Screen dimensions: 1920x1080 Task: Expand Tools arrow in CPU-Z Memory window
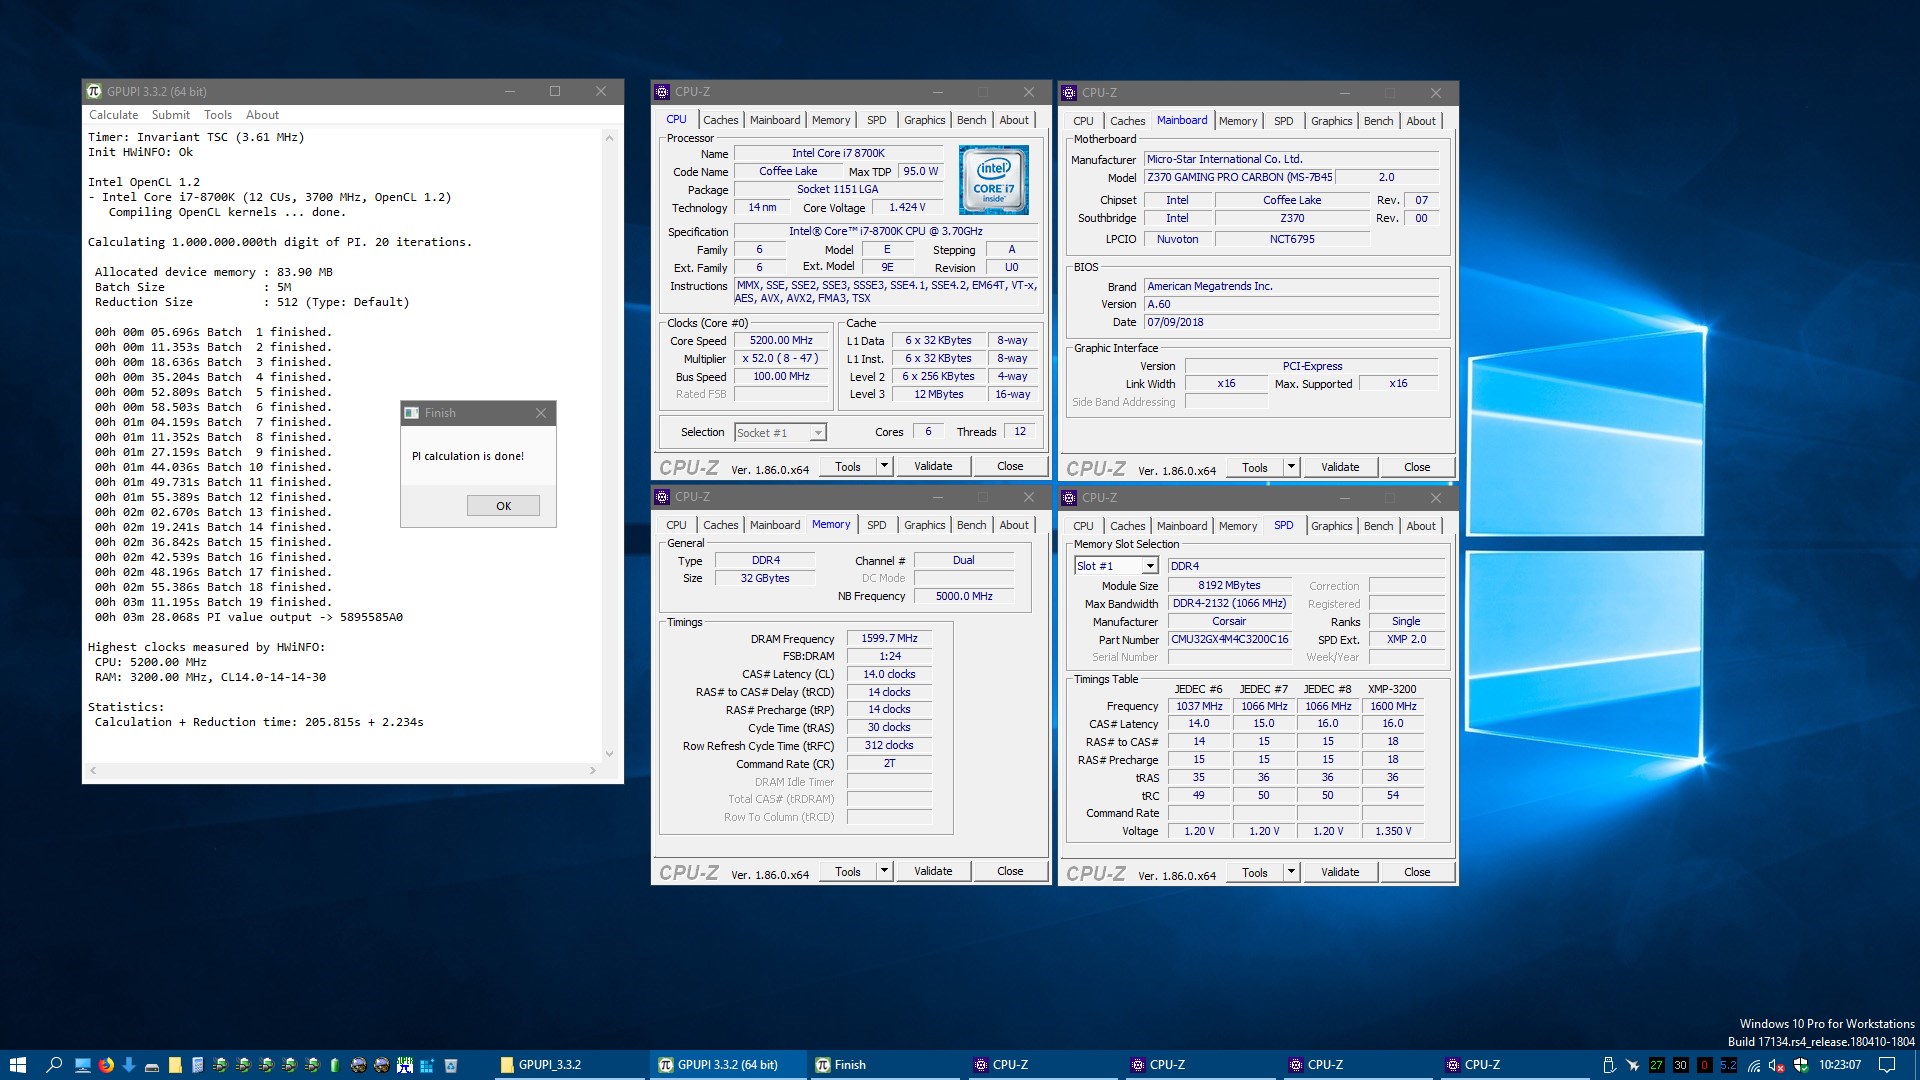click(884, 871)
